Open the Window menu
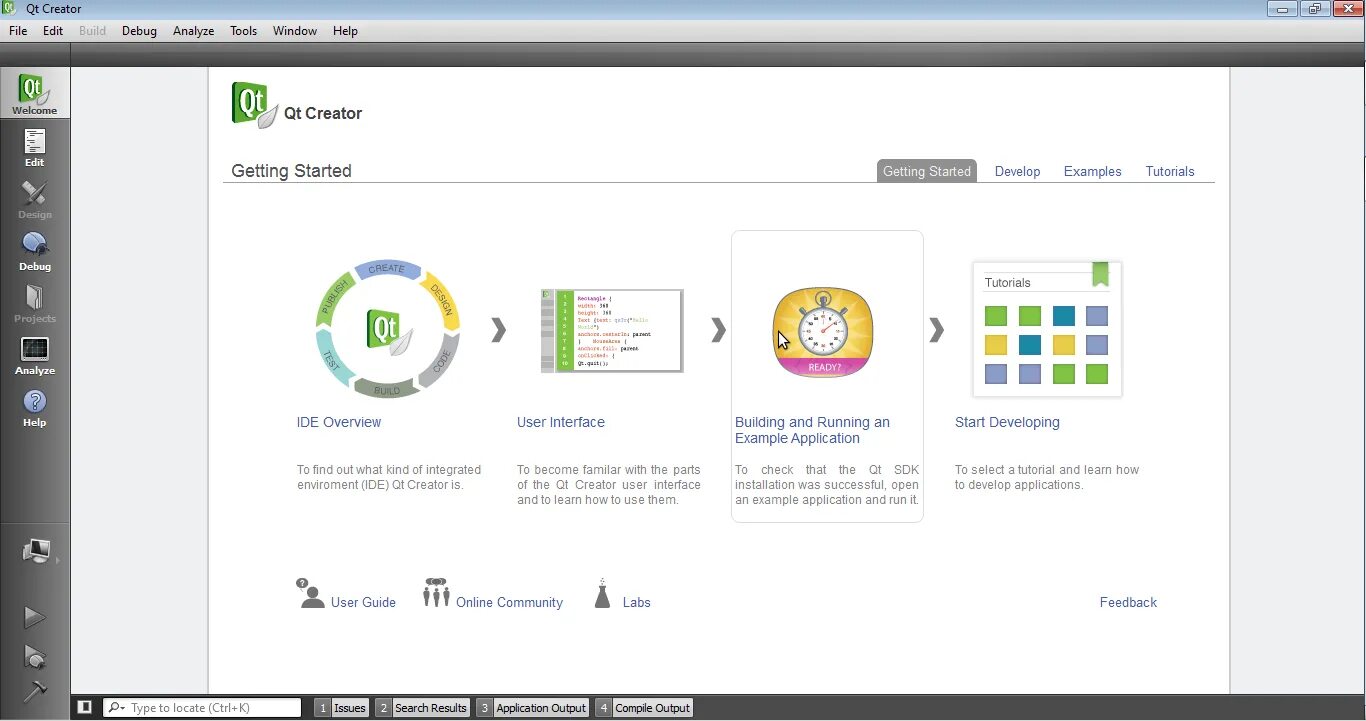The image size is (1366, 721). [x=295, y=31]
